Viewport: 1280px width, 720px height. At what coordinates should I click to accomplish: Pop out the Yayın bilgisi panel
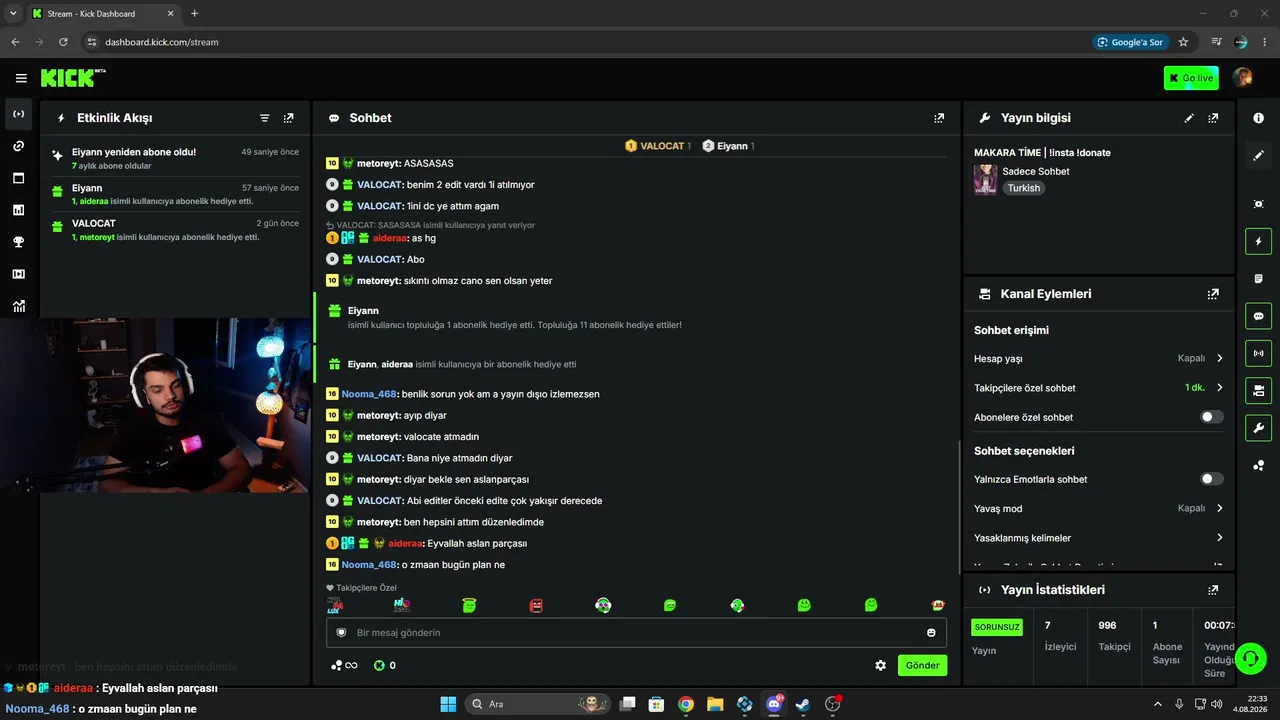point(1213,118)
